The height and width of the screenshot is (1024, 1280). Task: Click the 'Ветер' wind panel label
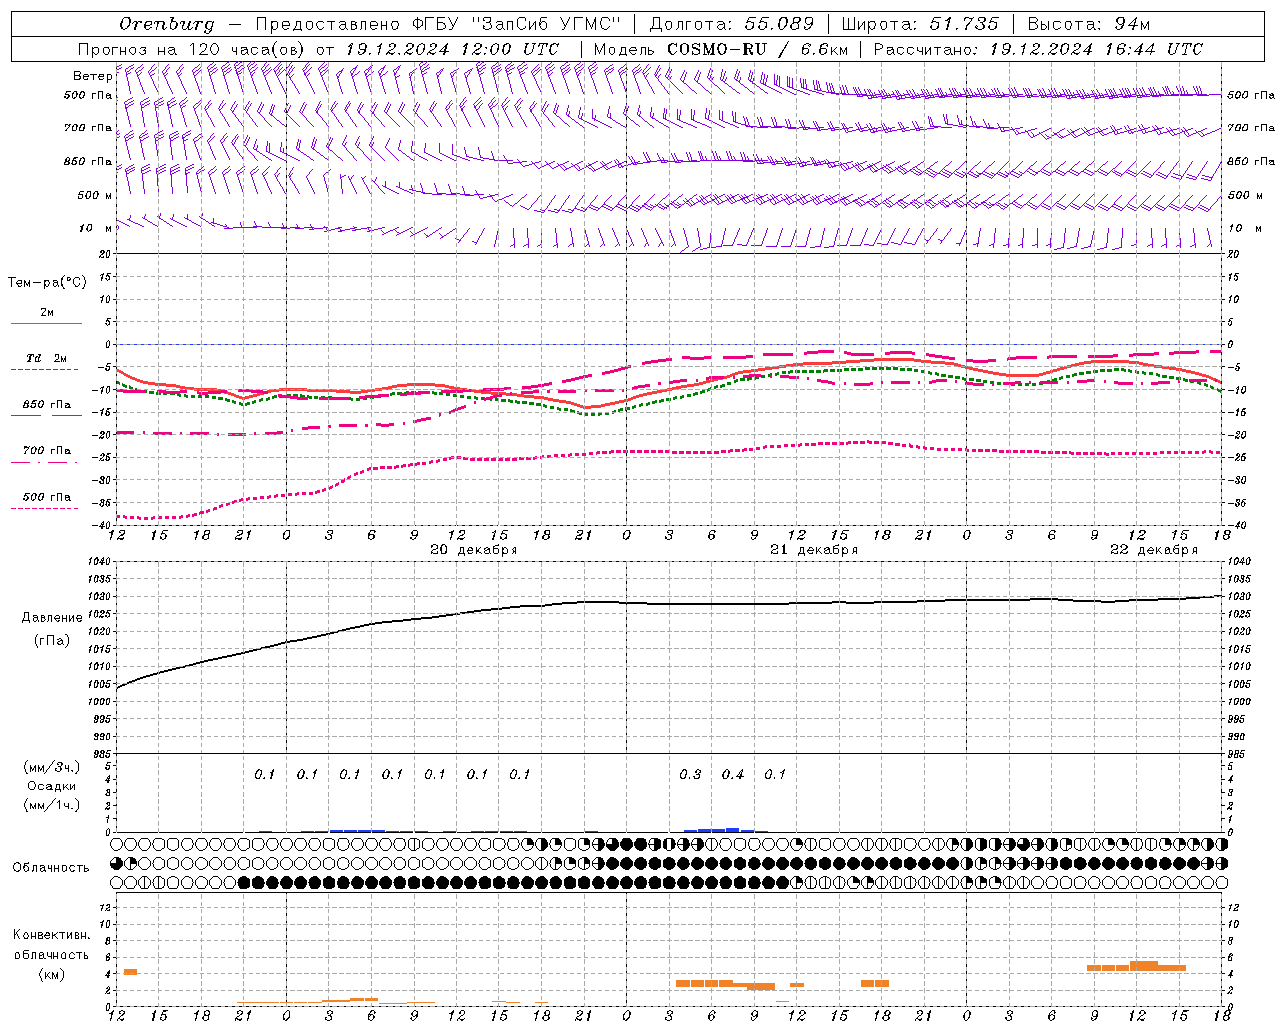(x=93, y=76)
